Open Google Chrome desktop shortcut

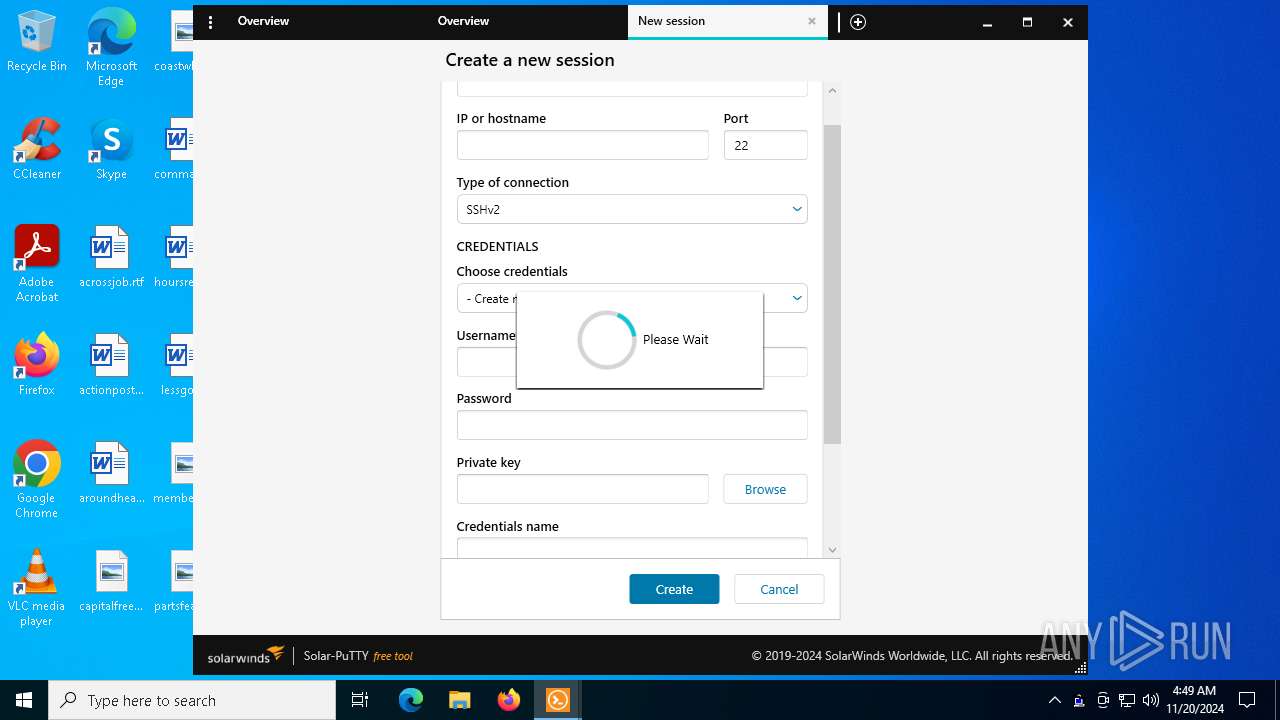[37, 480]
